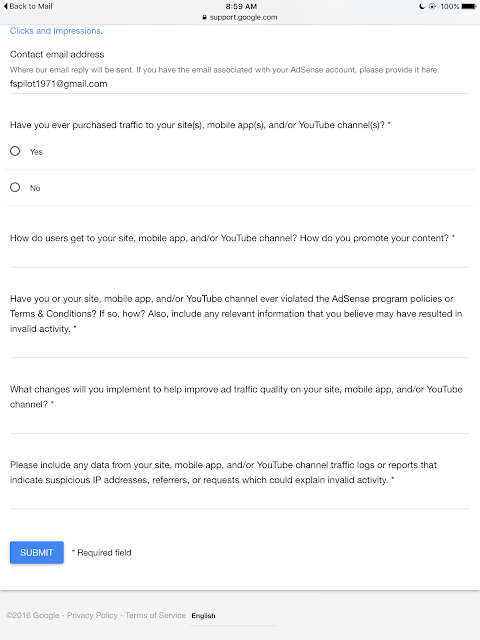The height and width of the screenshot is (640, 480).
Task: Select Yes for purchased traffic
Action: [x=15, y=151]
